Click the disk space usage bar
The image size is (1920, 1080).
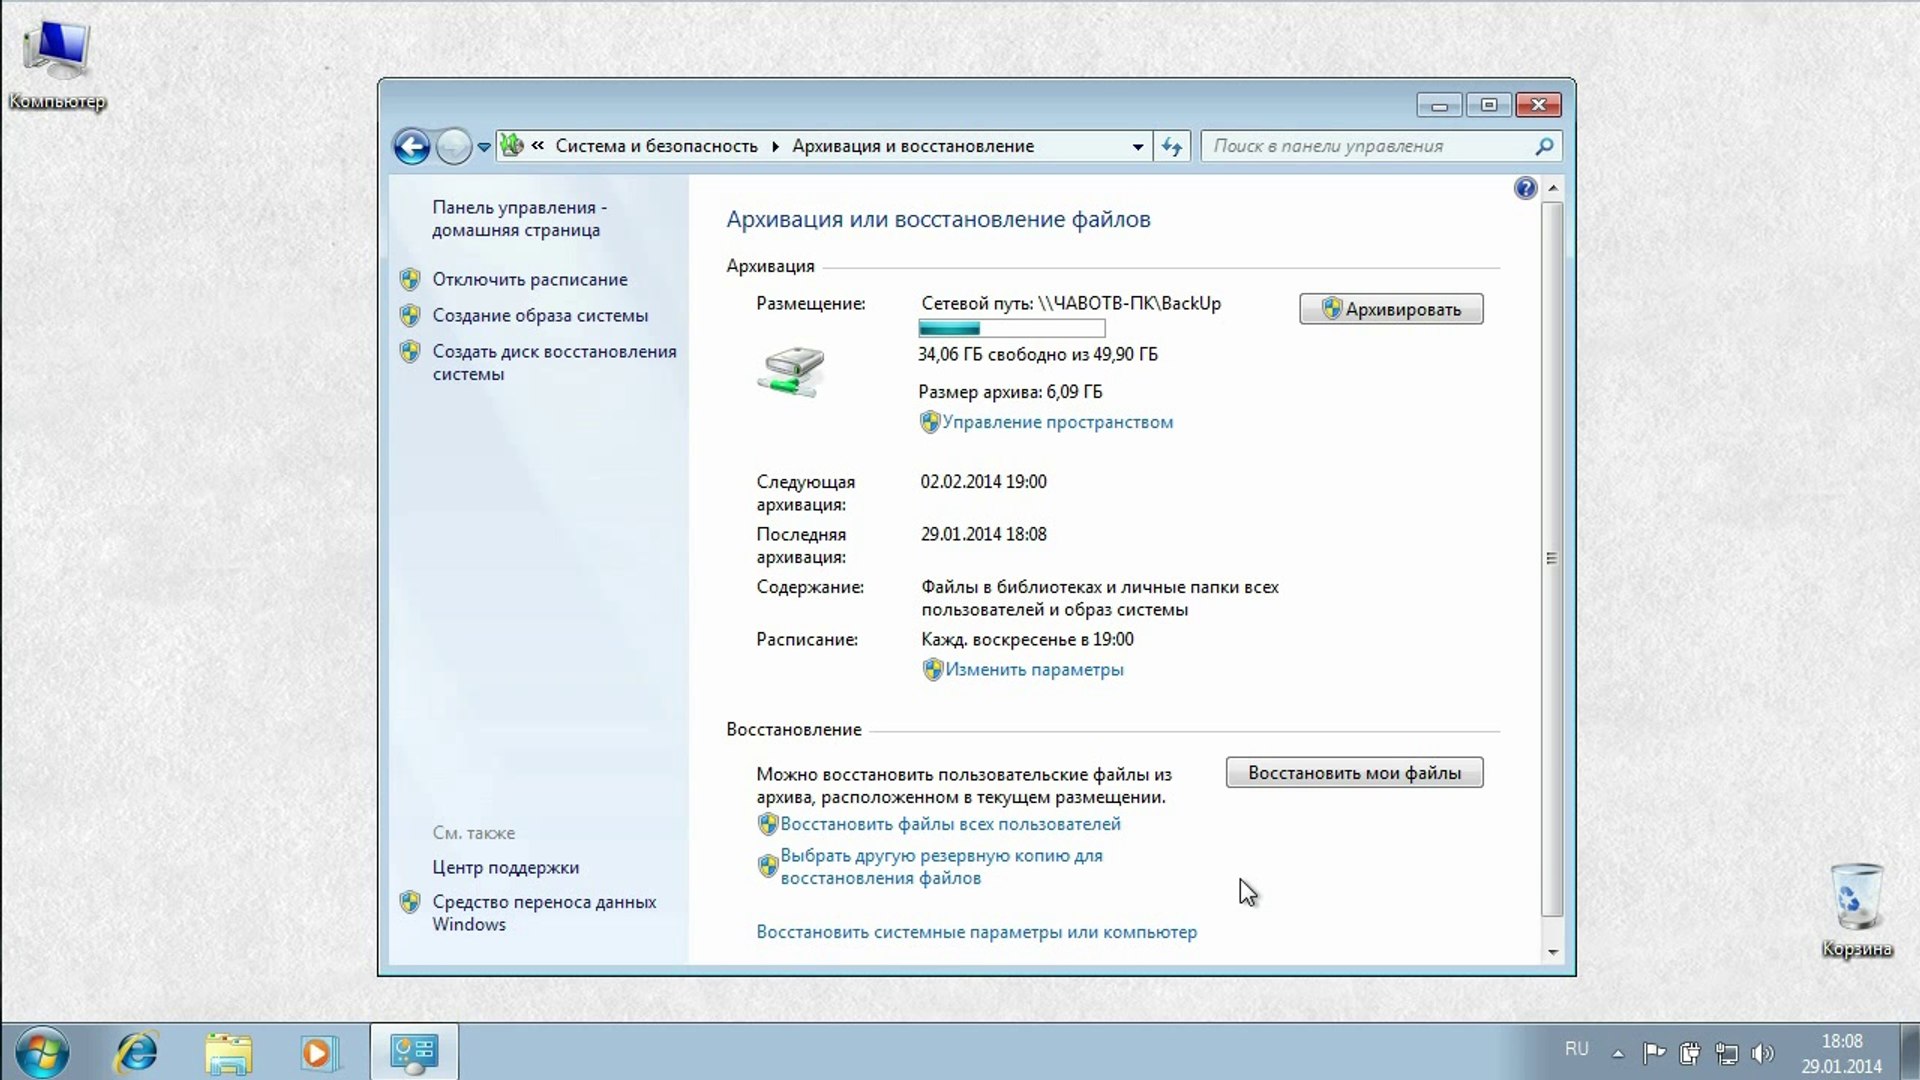[1012, 328]
